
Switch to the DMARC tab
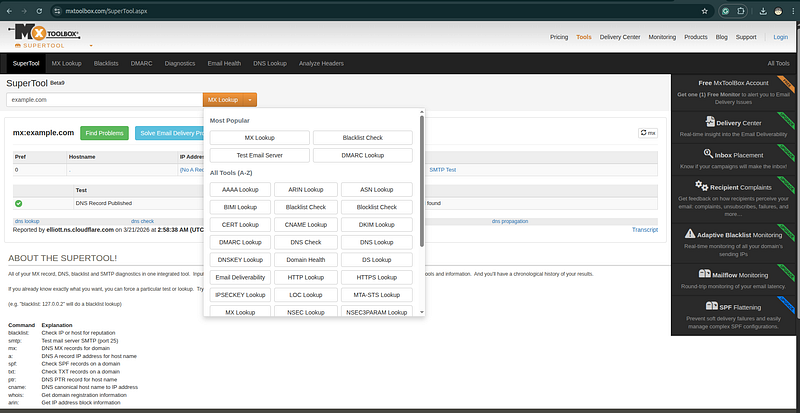point(141,63)
